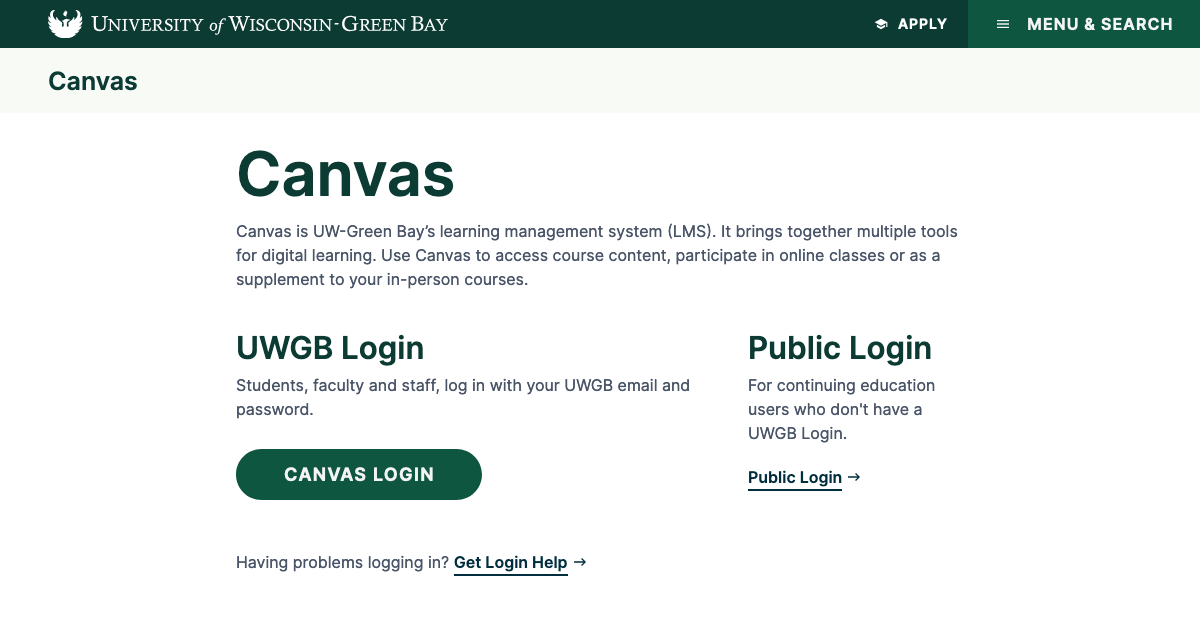Click the Public Login section heading

839,348
